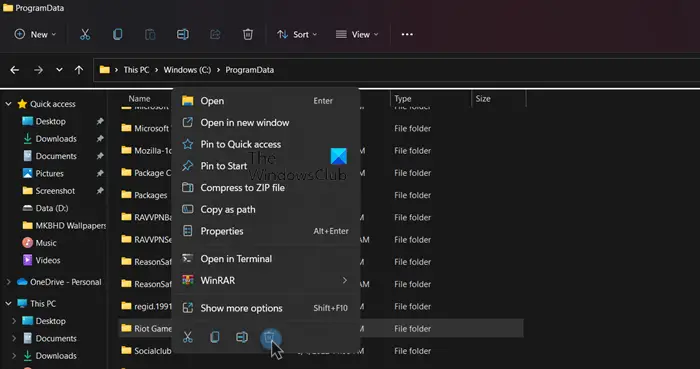Image resolution: width=700 pixels, height=369 pixels.
Task: Sort by the Name column header
Action: point(139,99)
